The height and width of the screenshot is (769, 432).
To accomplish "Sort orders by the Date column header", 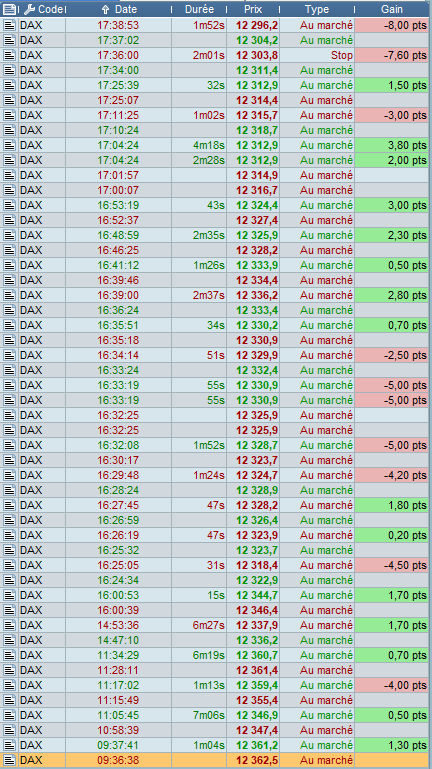I will [x=126, y=9].
